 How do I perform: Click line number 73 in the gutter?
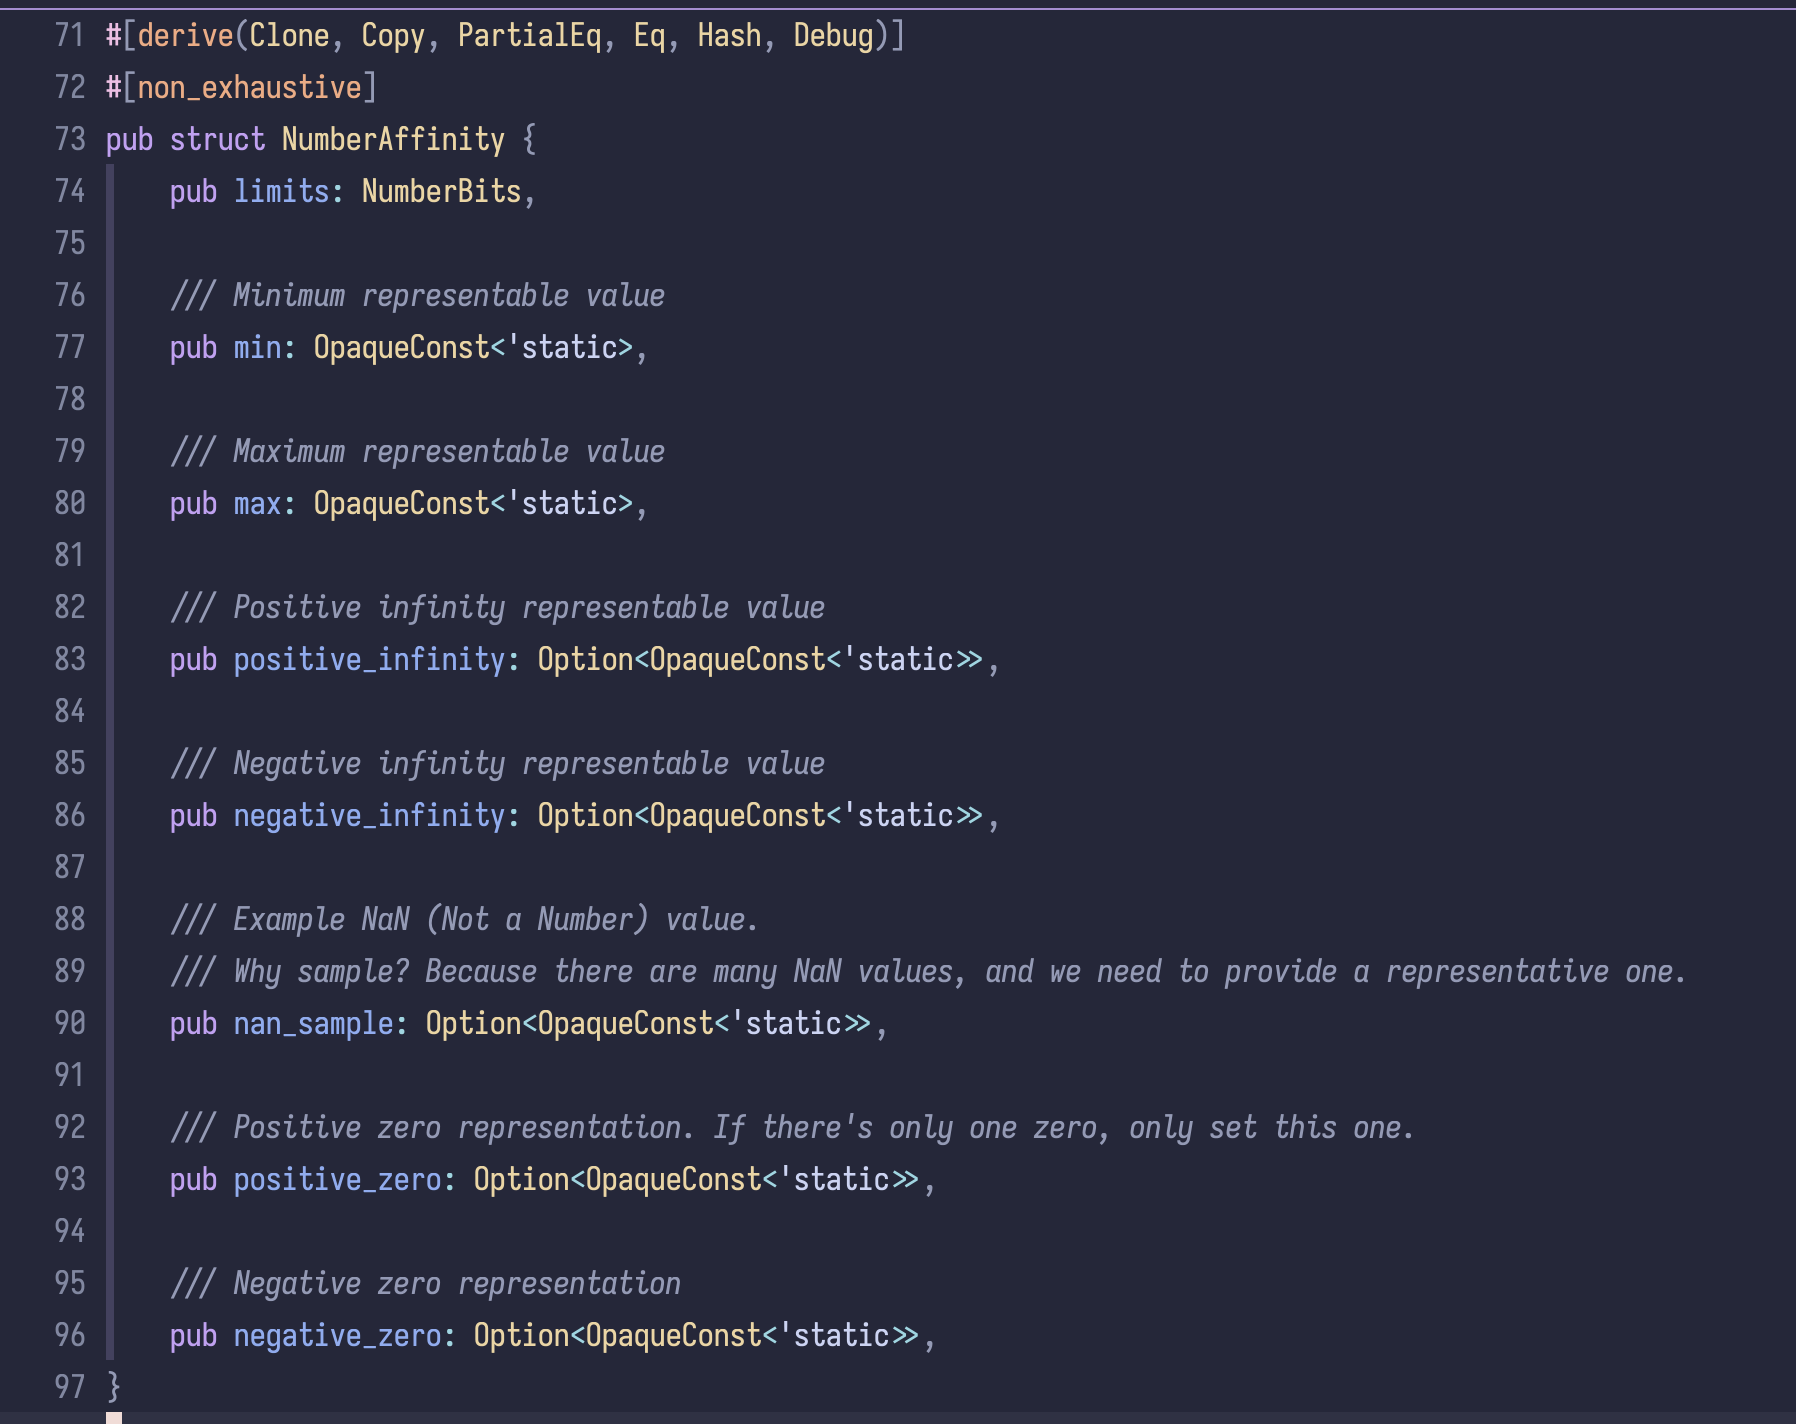pyautogui.click(x=70, y=139)
